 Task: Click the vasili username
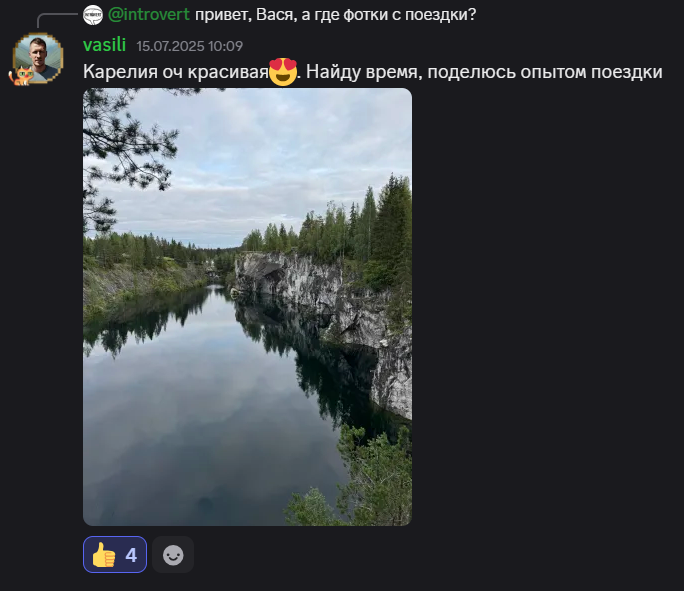[104, 45]
